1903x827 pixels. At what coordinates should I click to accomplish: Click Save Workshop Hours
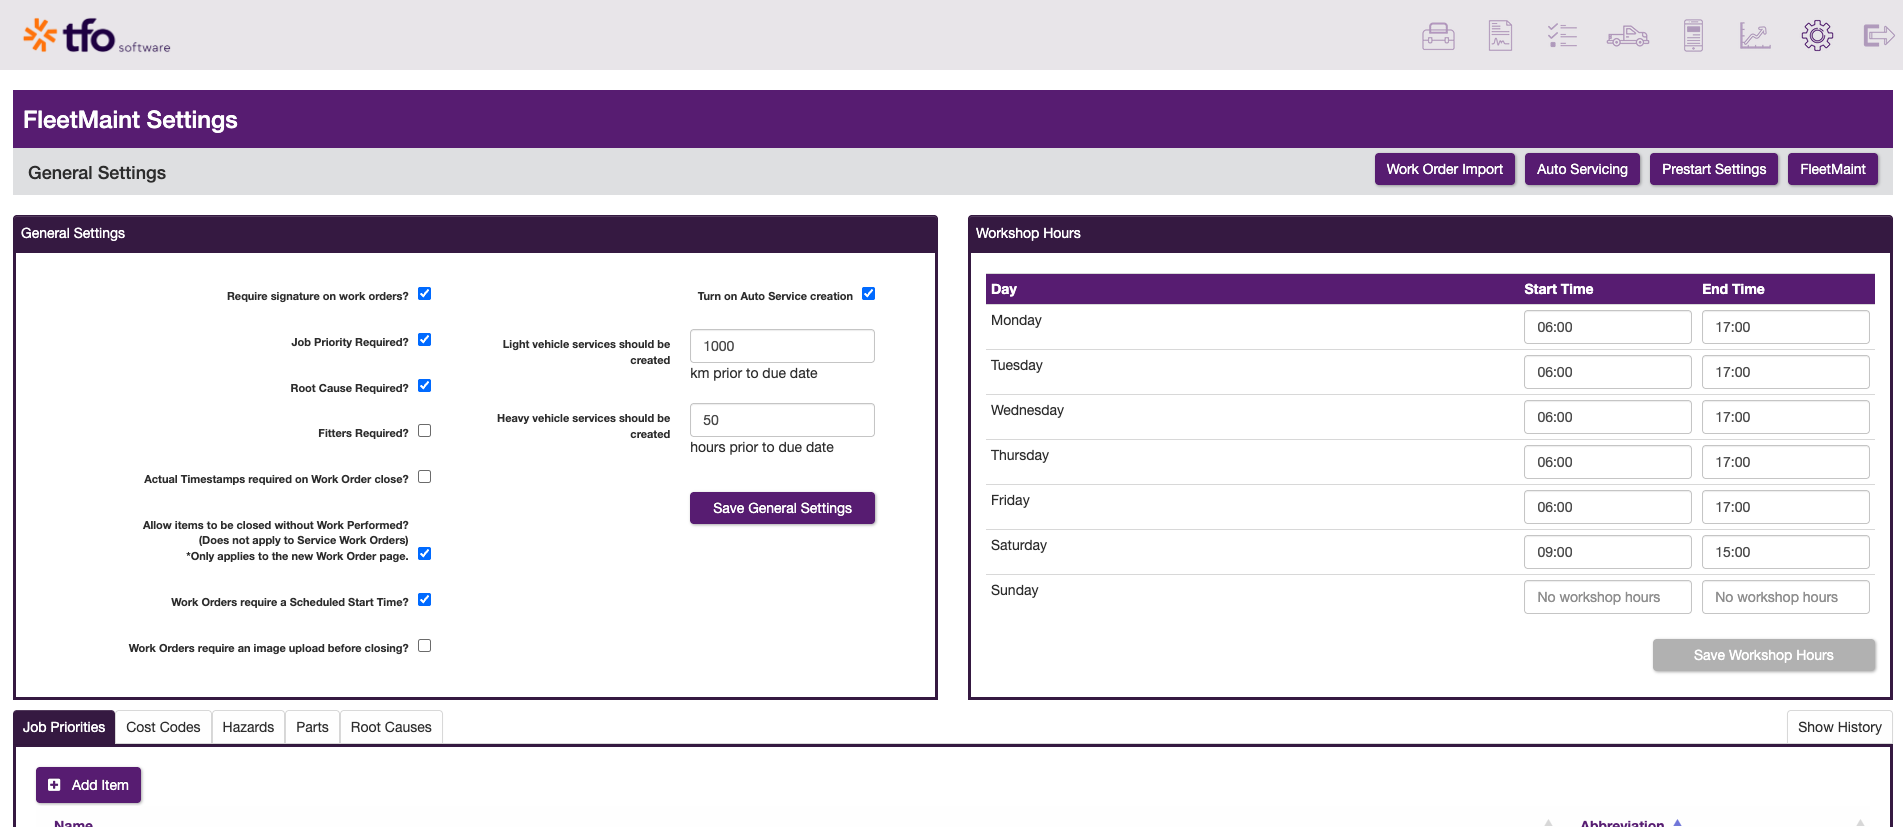1764,655
